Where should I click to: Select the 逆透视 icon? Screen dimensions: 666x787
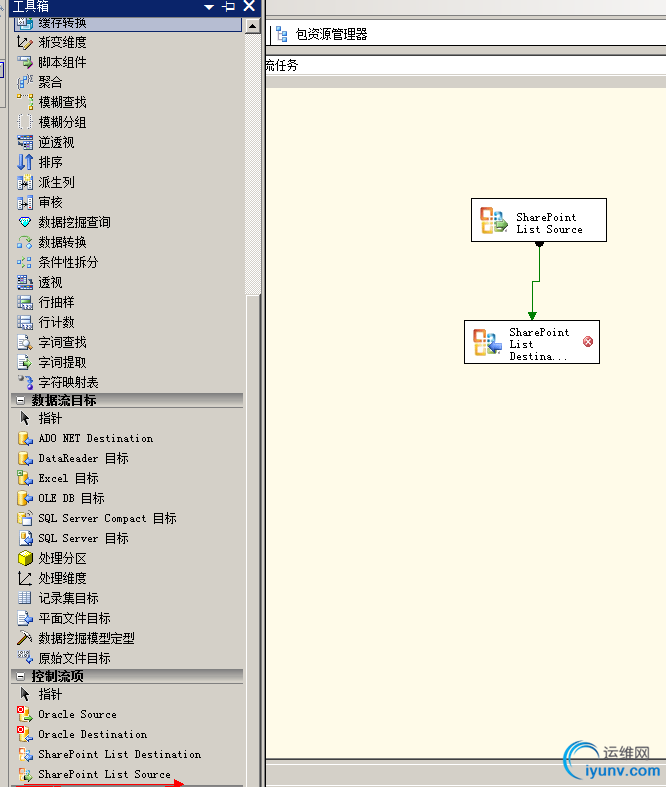pyautogui.click(x=25, y=142)
